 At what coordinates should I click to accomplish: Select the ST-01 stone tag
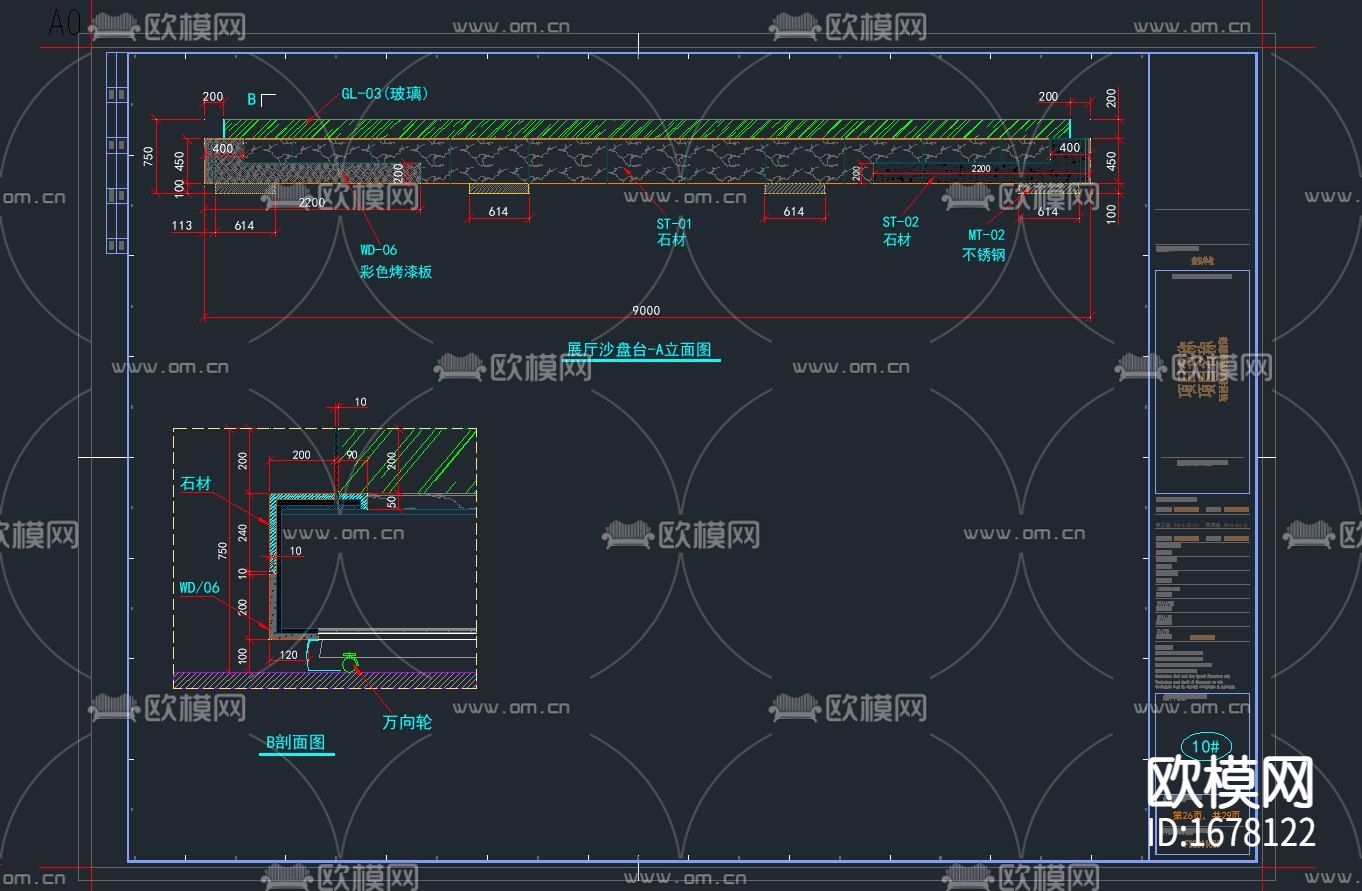(x=674, y=224)
